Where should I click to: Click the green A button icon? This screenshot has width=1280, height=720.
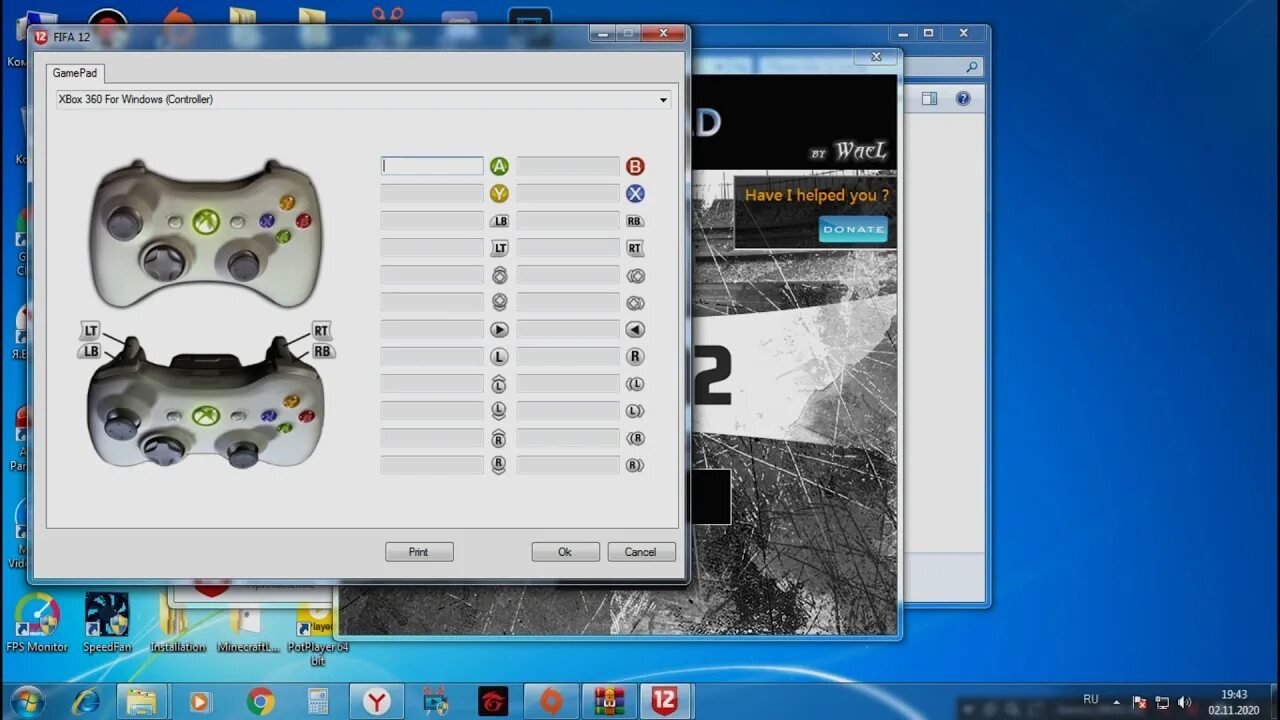pos(499,166)
